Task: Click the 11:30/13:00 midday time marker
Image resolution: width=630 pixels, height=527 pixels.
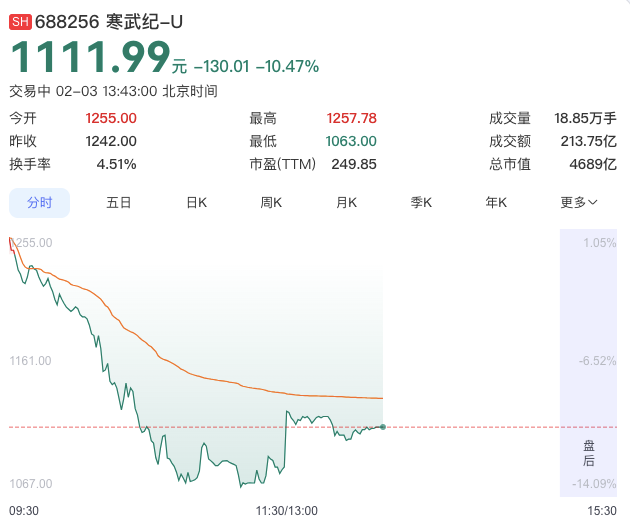Action: [287, 510]
